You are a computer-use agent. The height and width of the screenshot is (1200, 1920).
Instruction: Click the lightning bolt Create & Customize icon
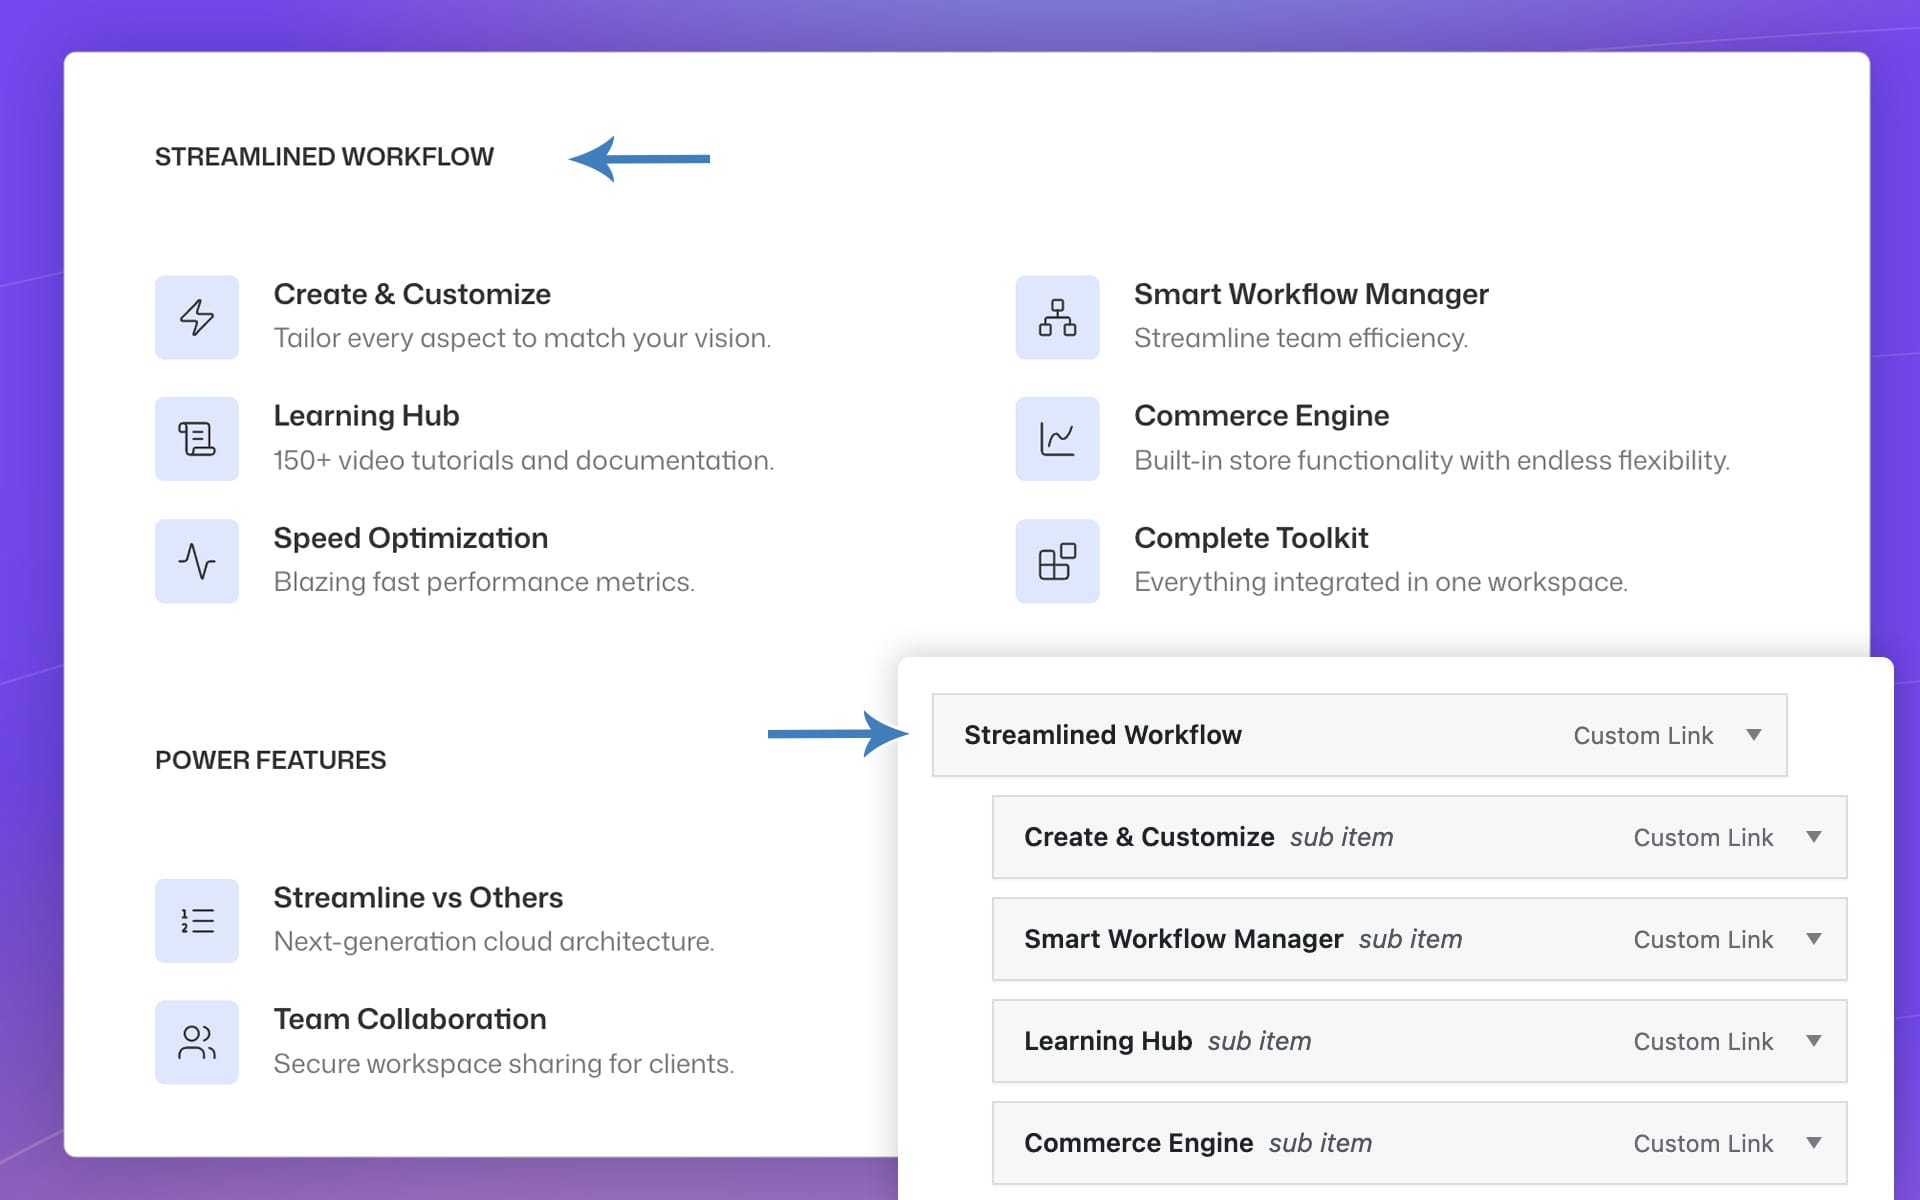coord(196,317)
